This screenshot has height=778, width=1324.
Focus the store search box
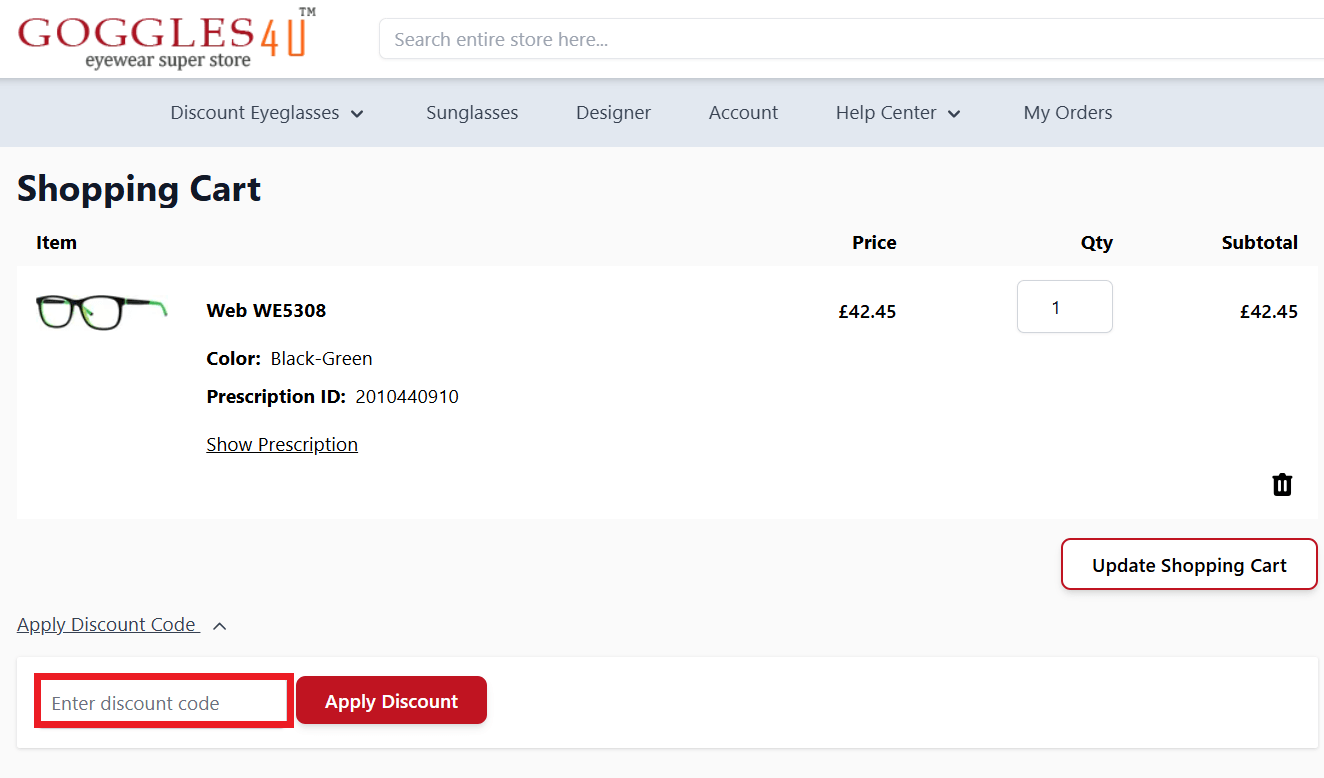click(851, 40)
